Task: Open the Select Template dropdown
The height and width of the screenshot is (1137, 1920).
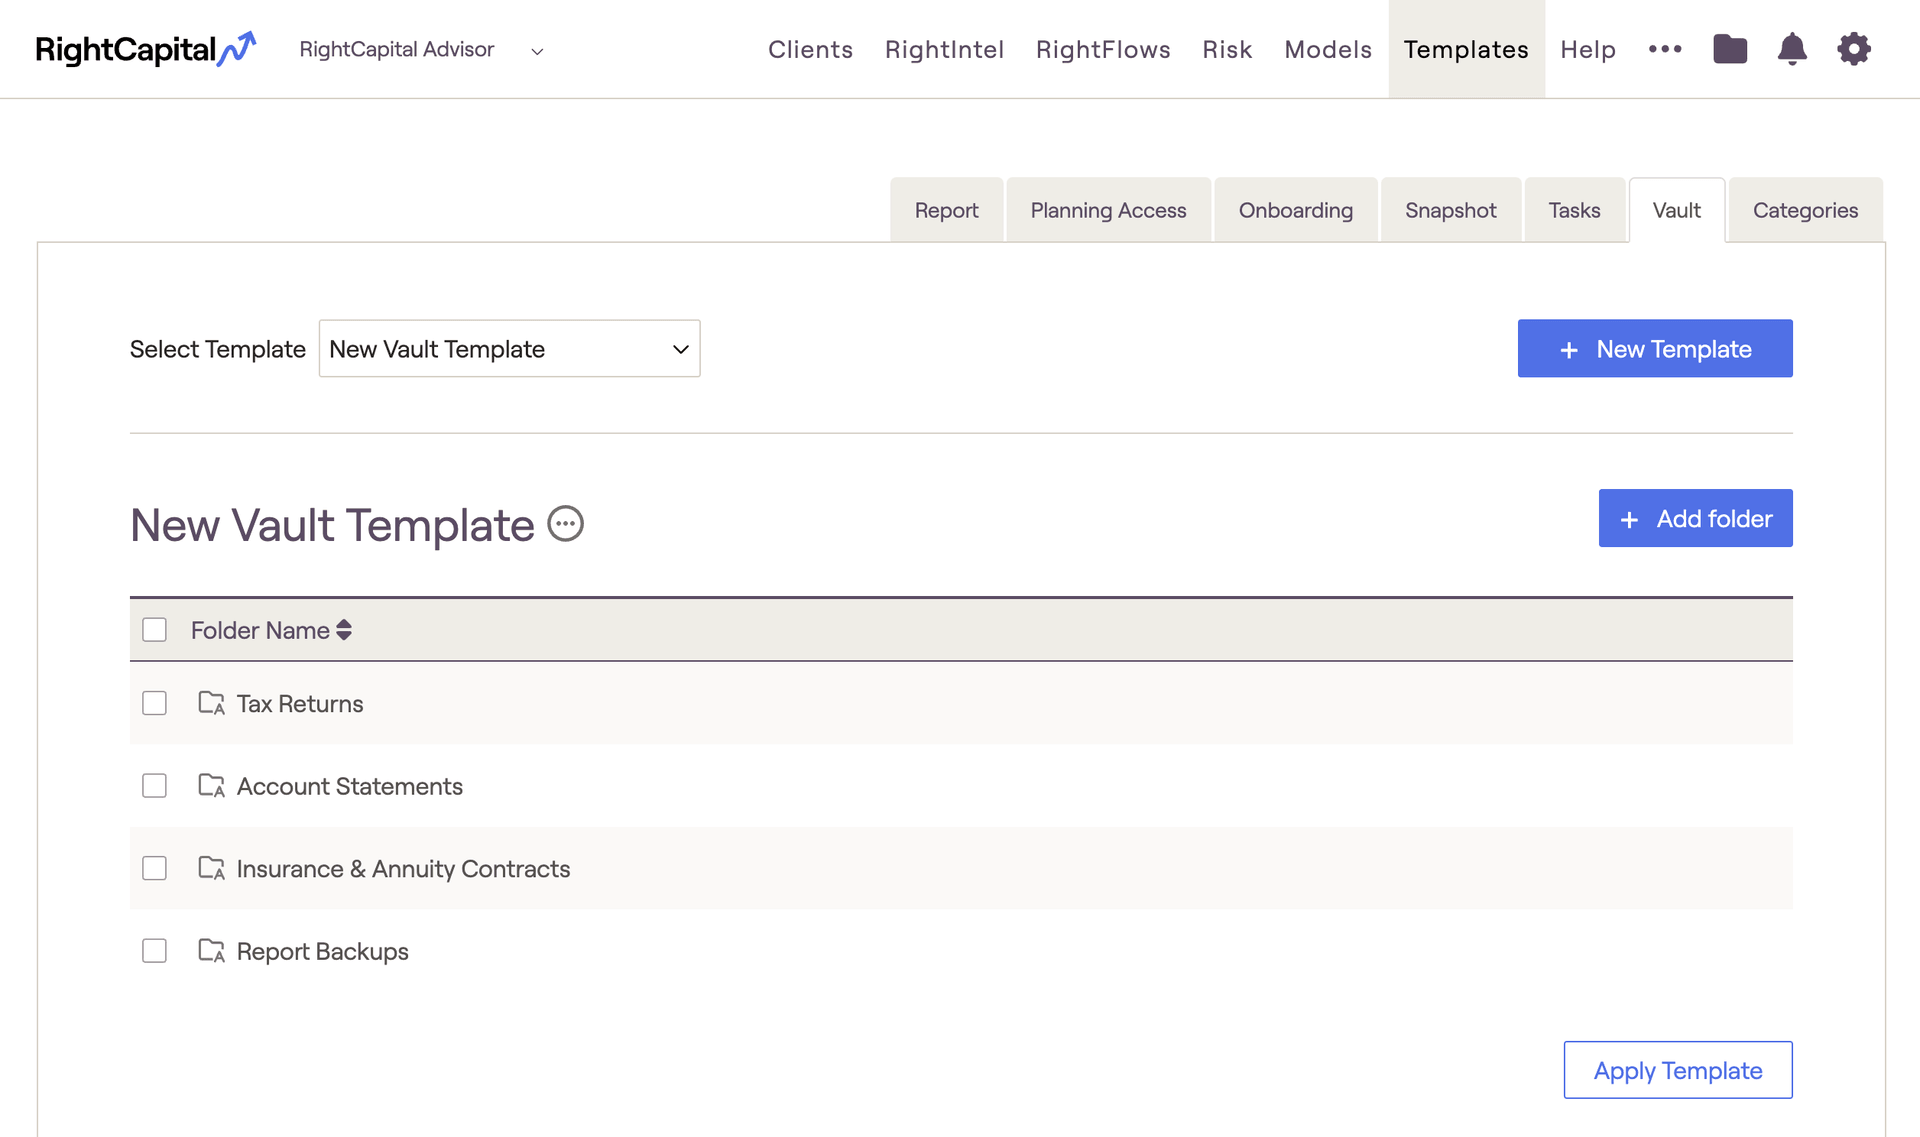Action: coord(509,349)
